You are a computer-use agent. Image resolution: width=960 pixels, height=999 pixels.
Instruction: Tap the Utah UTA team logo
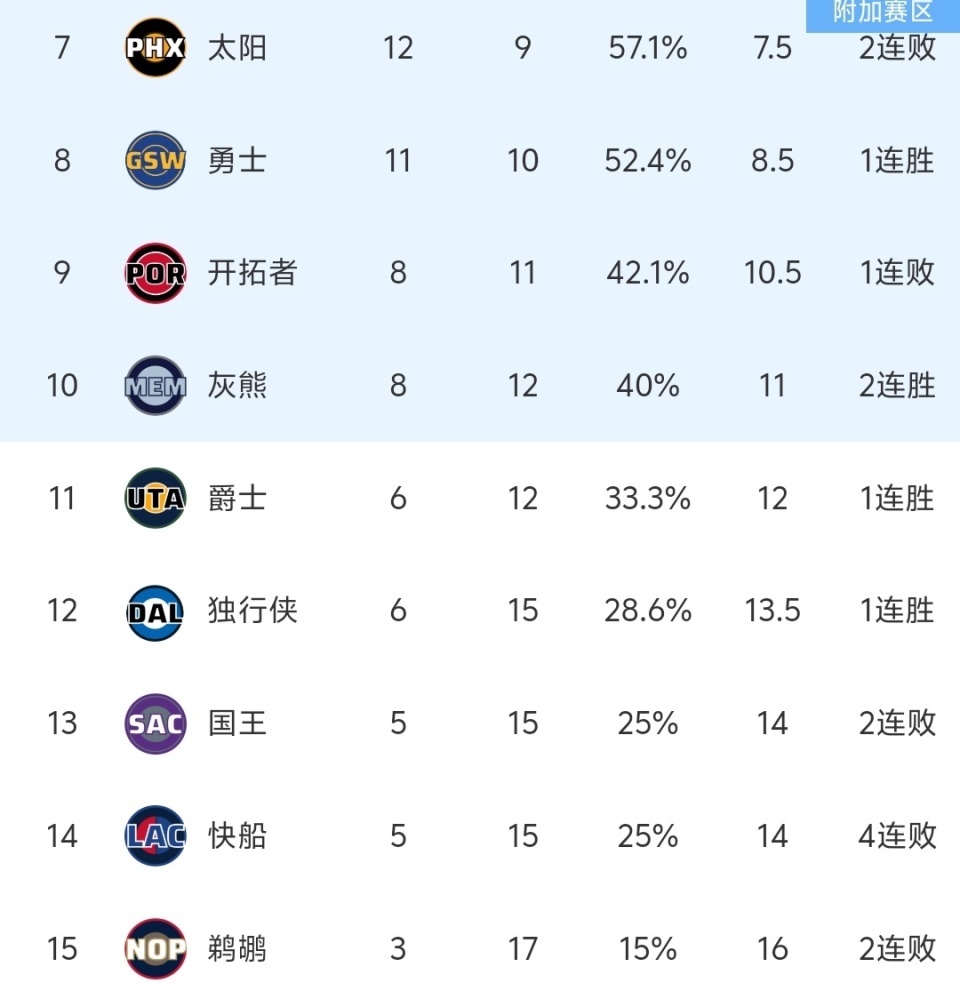click(155, 498)
